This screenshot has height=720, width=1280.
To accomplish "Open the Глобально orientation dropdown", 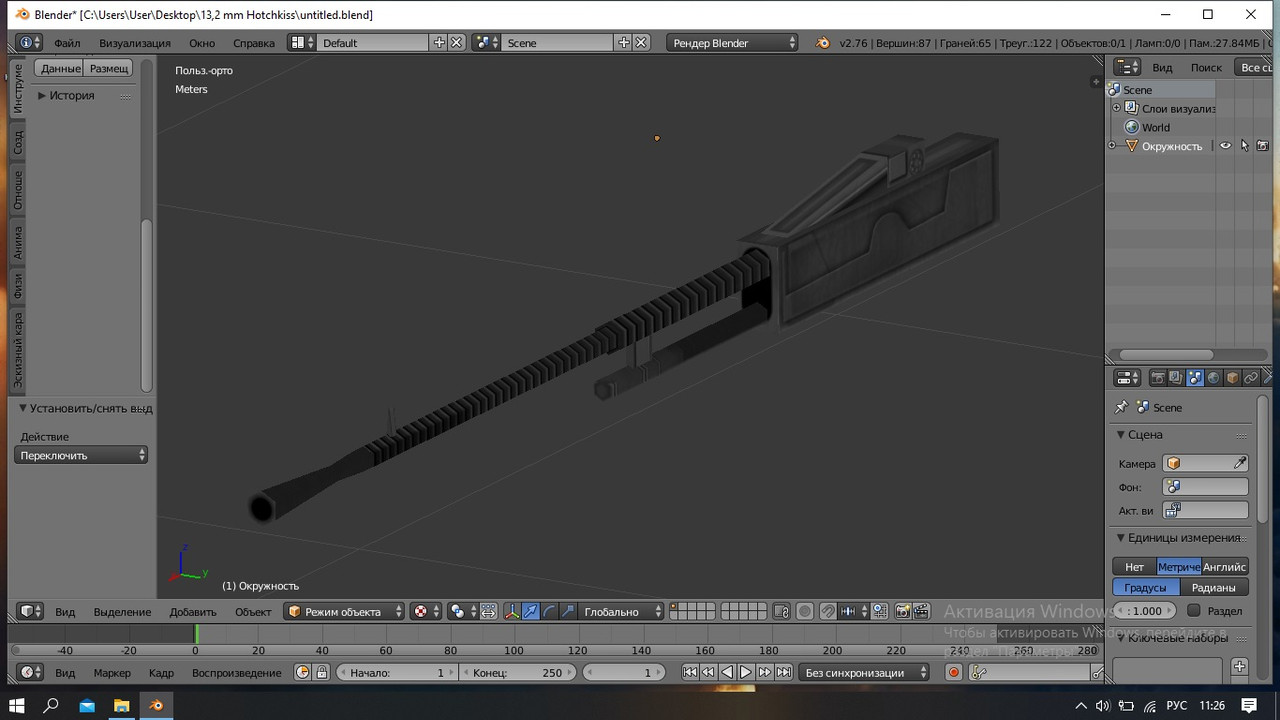I will click(621, 612).
